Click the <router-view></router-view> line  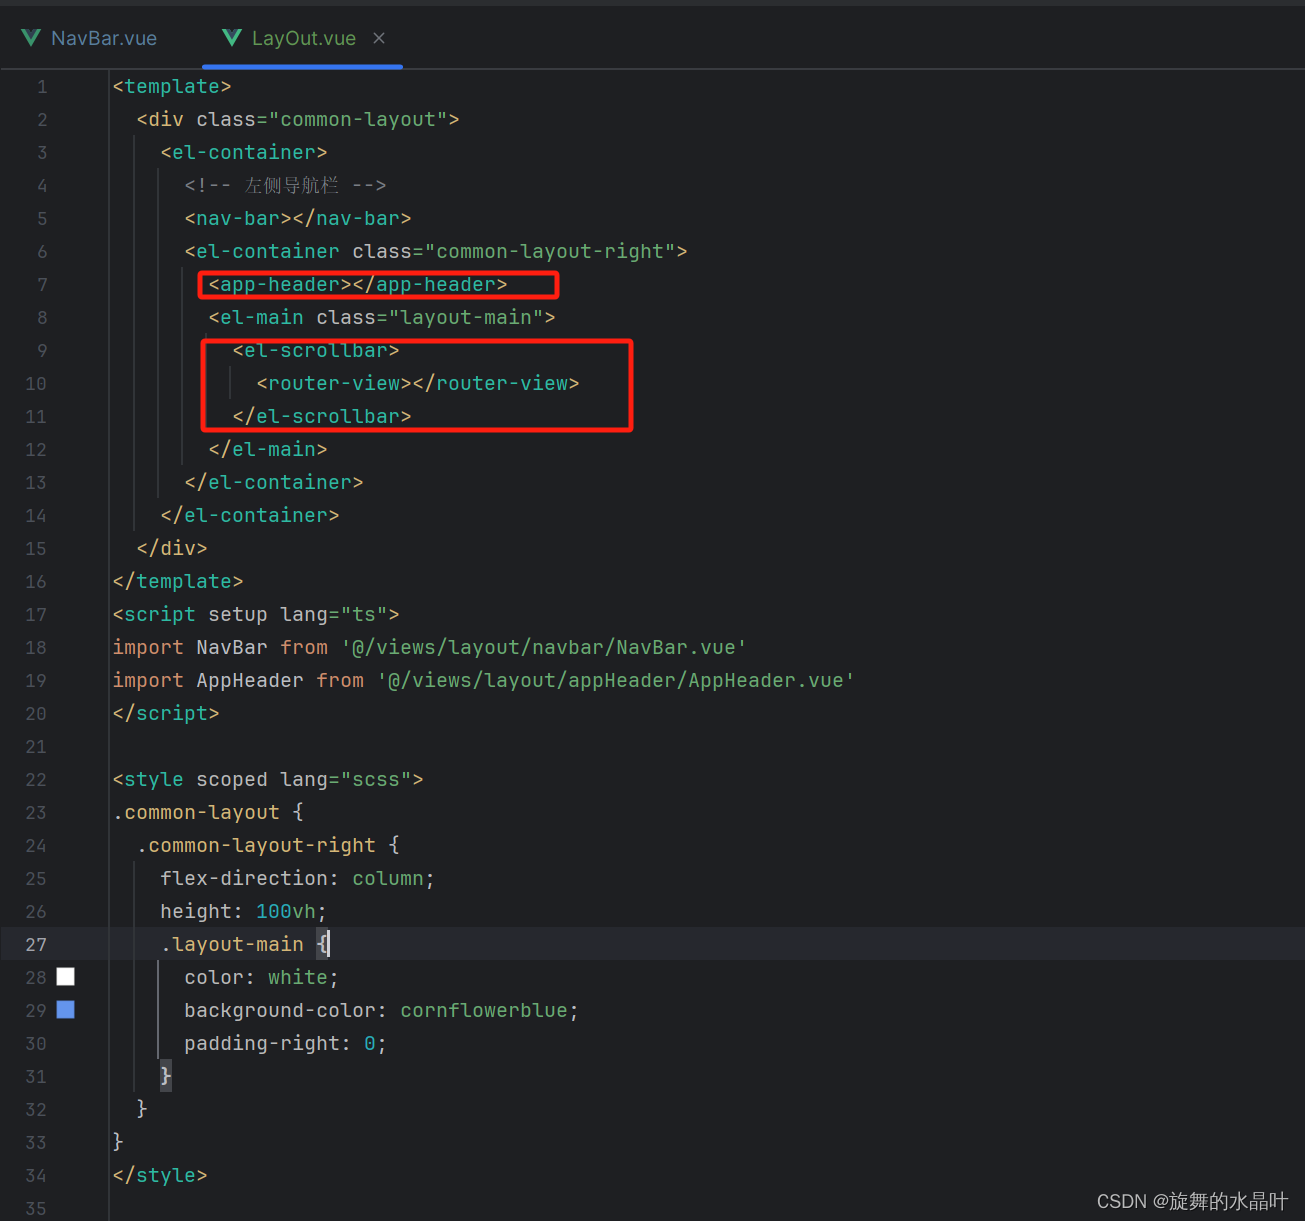(418, 383)
